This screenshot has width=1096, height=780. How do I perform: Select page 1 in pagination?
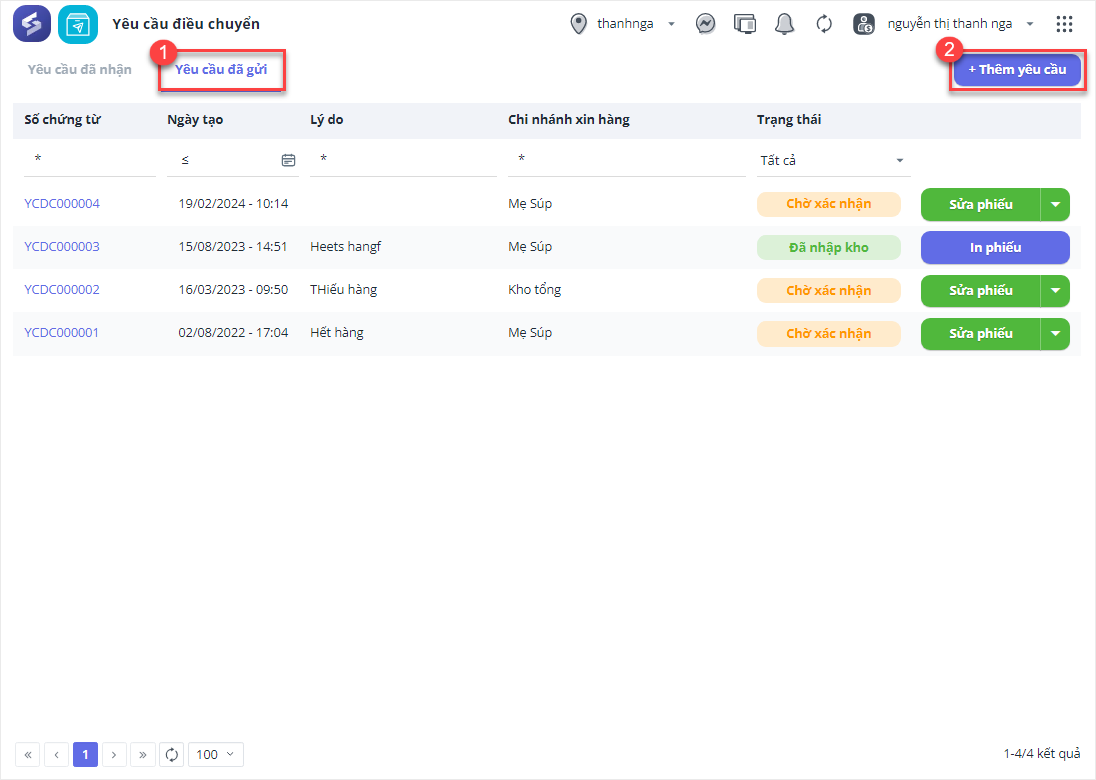85,754
